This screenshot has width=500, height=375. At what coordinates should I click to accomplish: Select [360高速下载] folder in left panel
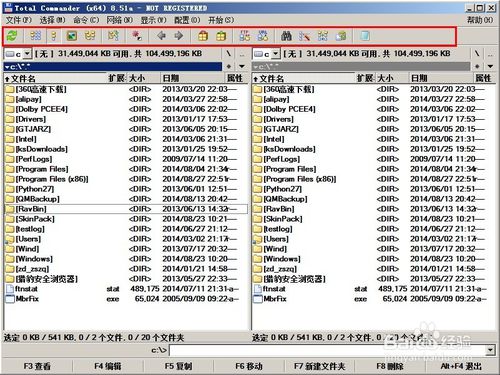click(126, 89)
